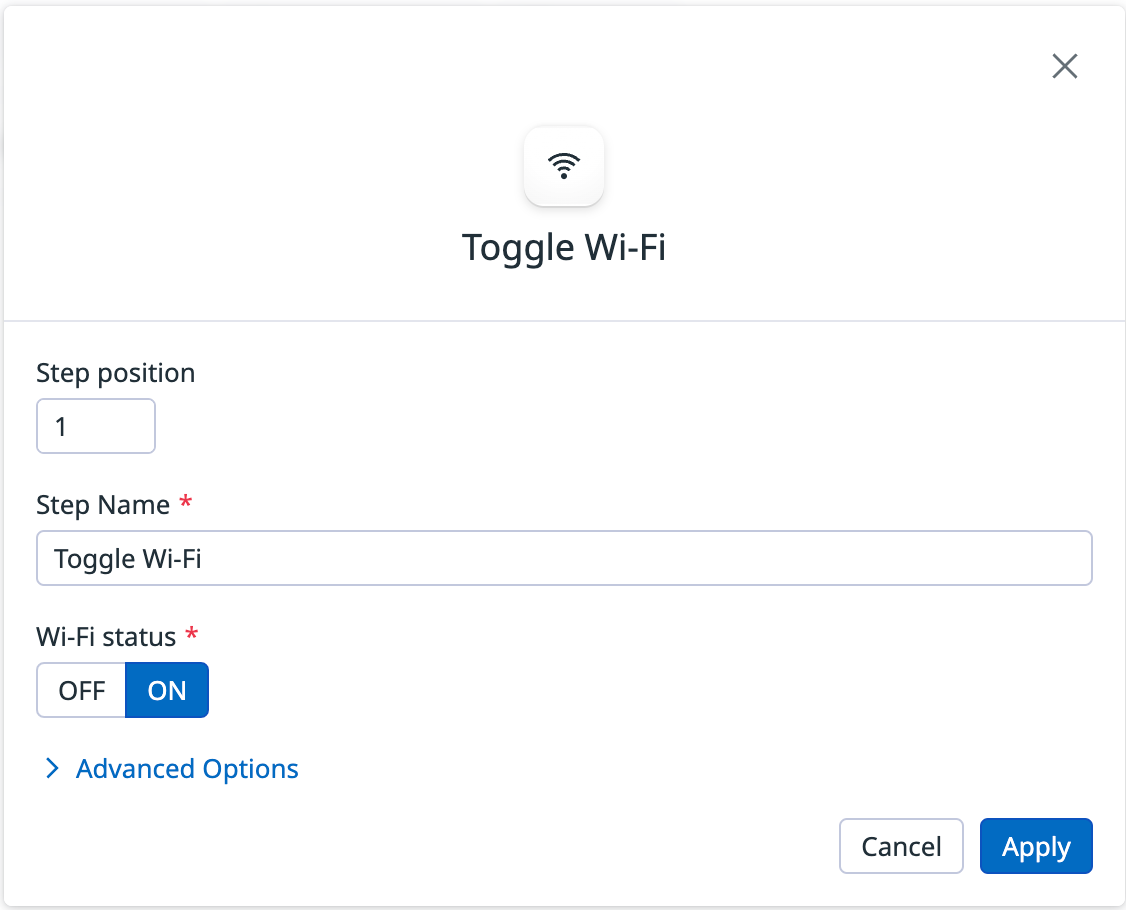
Task: Apply the Toggle Wi-Fi step
Action: click(x=1036, y=846)
